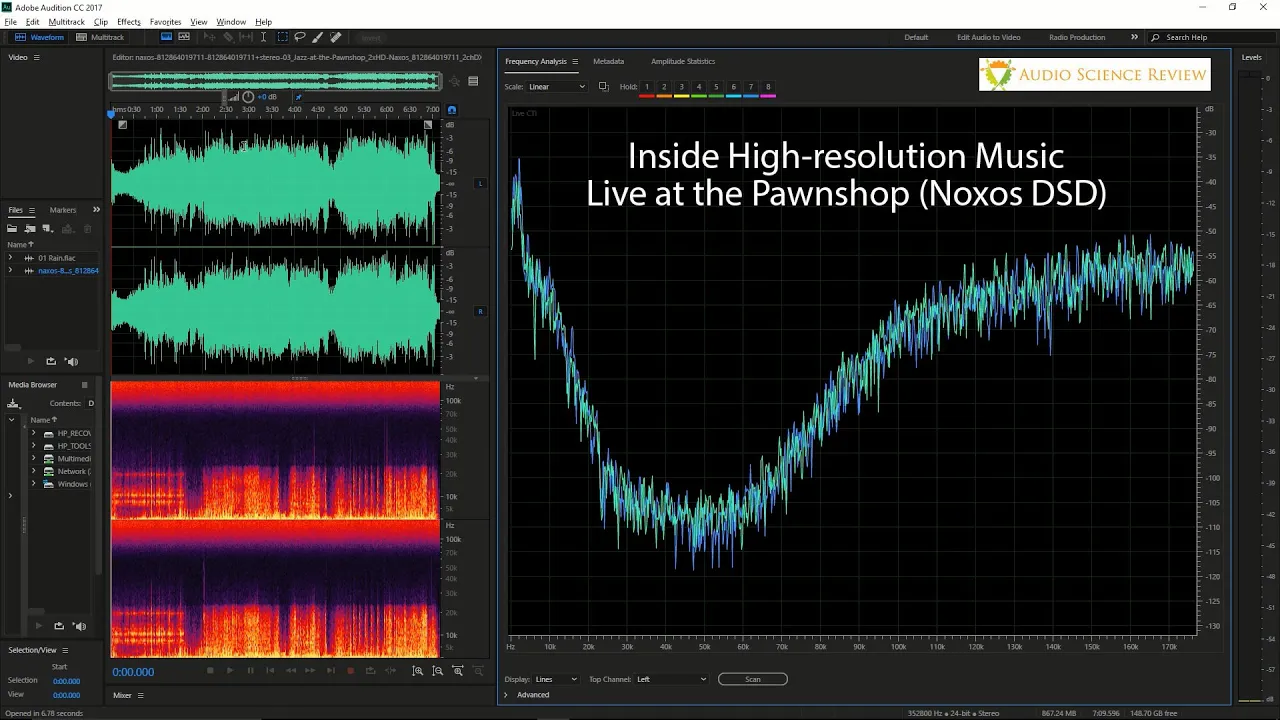Select the Paintbrush Selection tool

pyautogui.click(x=318, y=37)
